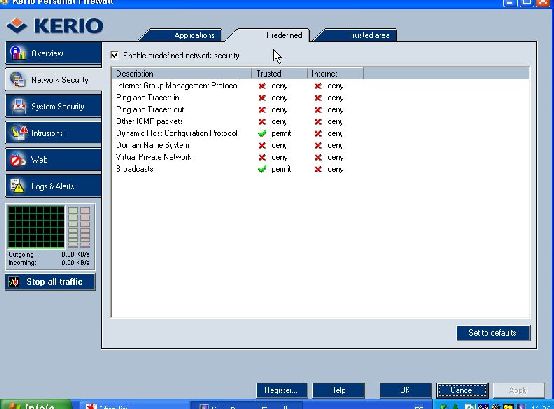554x409 pixels.
Task: Open the Overview section in sidebar
Action: 53,53
